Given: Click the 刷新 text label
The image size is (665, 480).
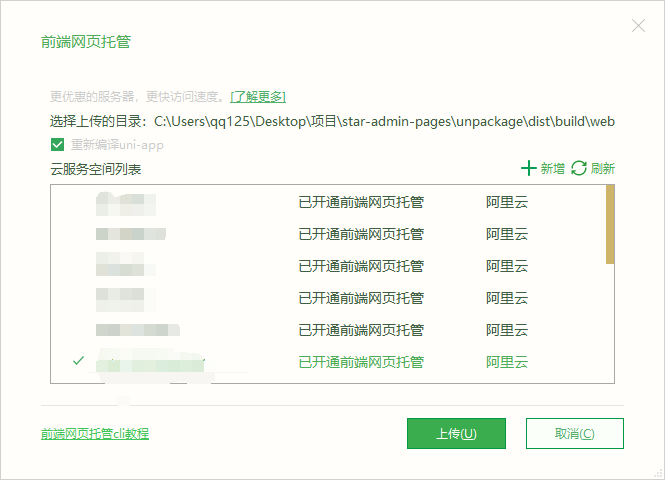Looking at the screenshot, I should (602, 169).
